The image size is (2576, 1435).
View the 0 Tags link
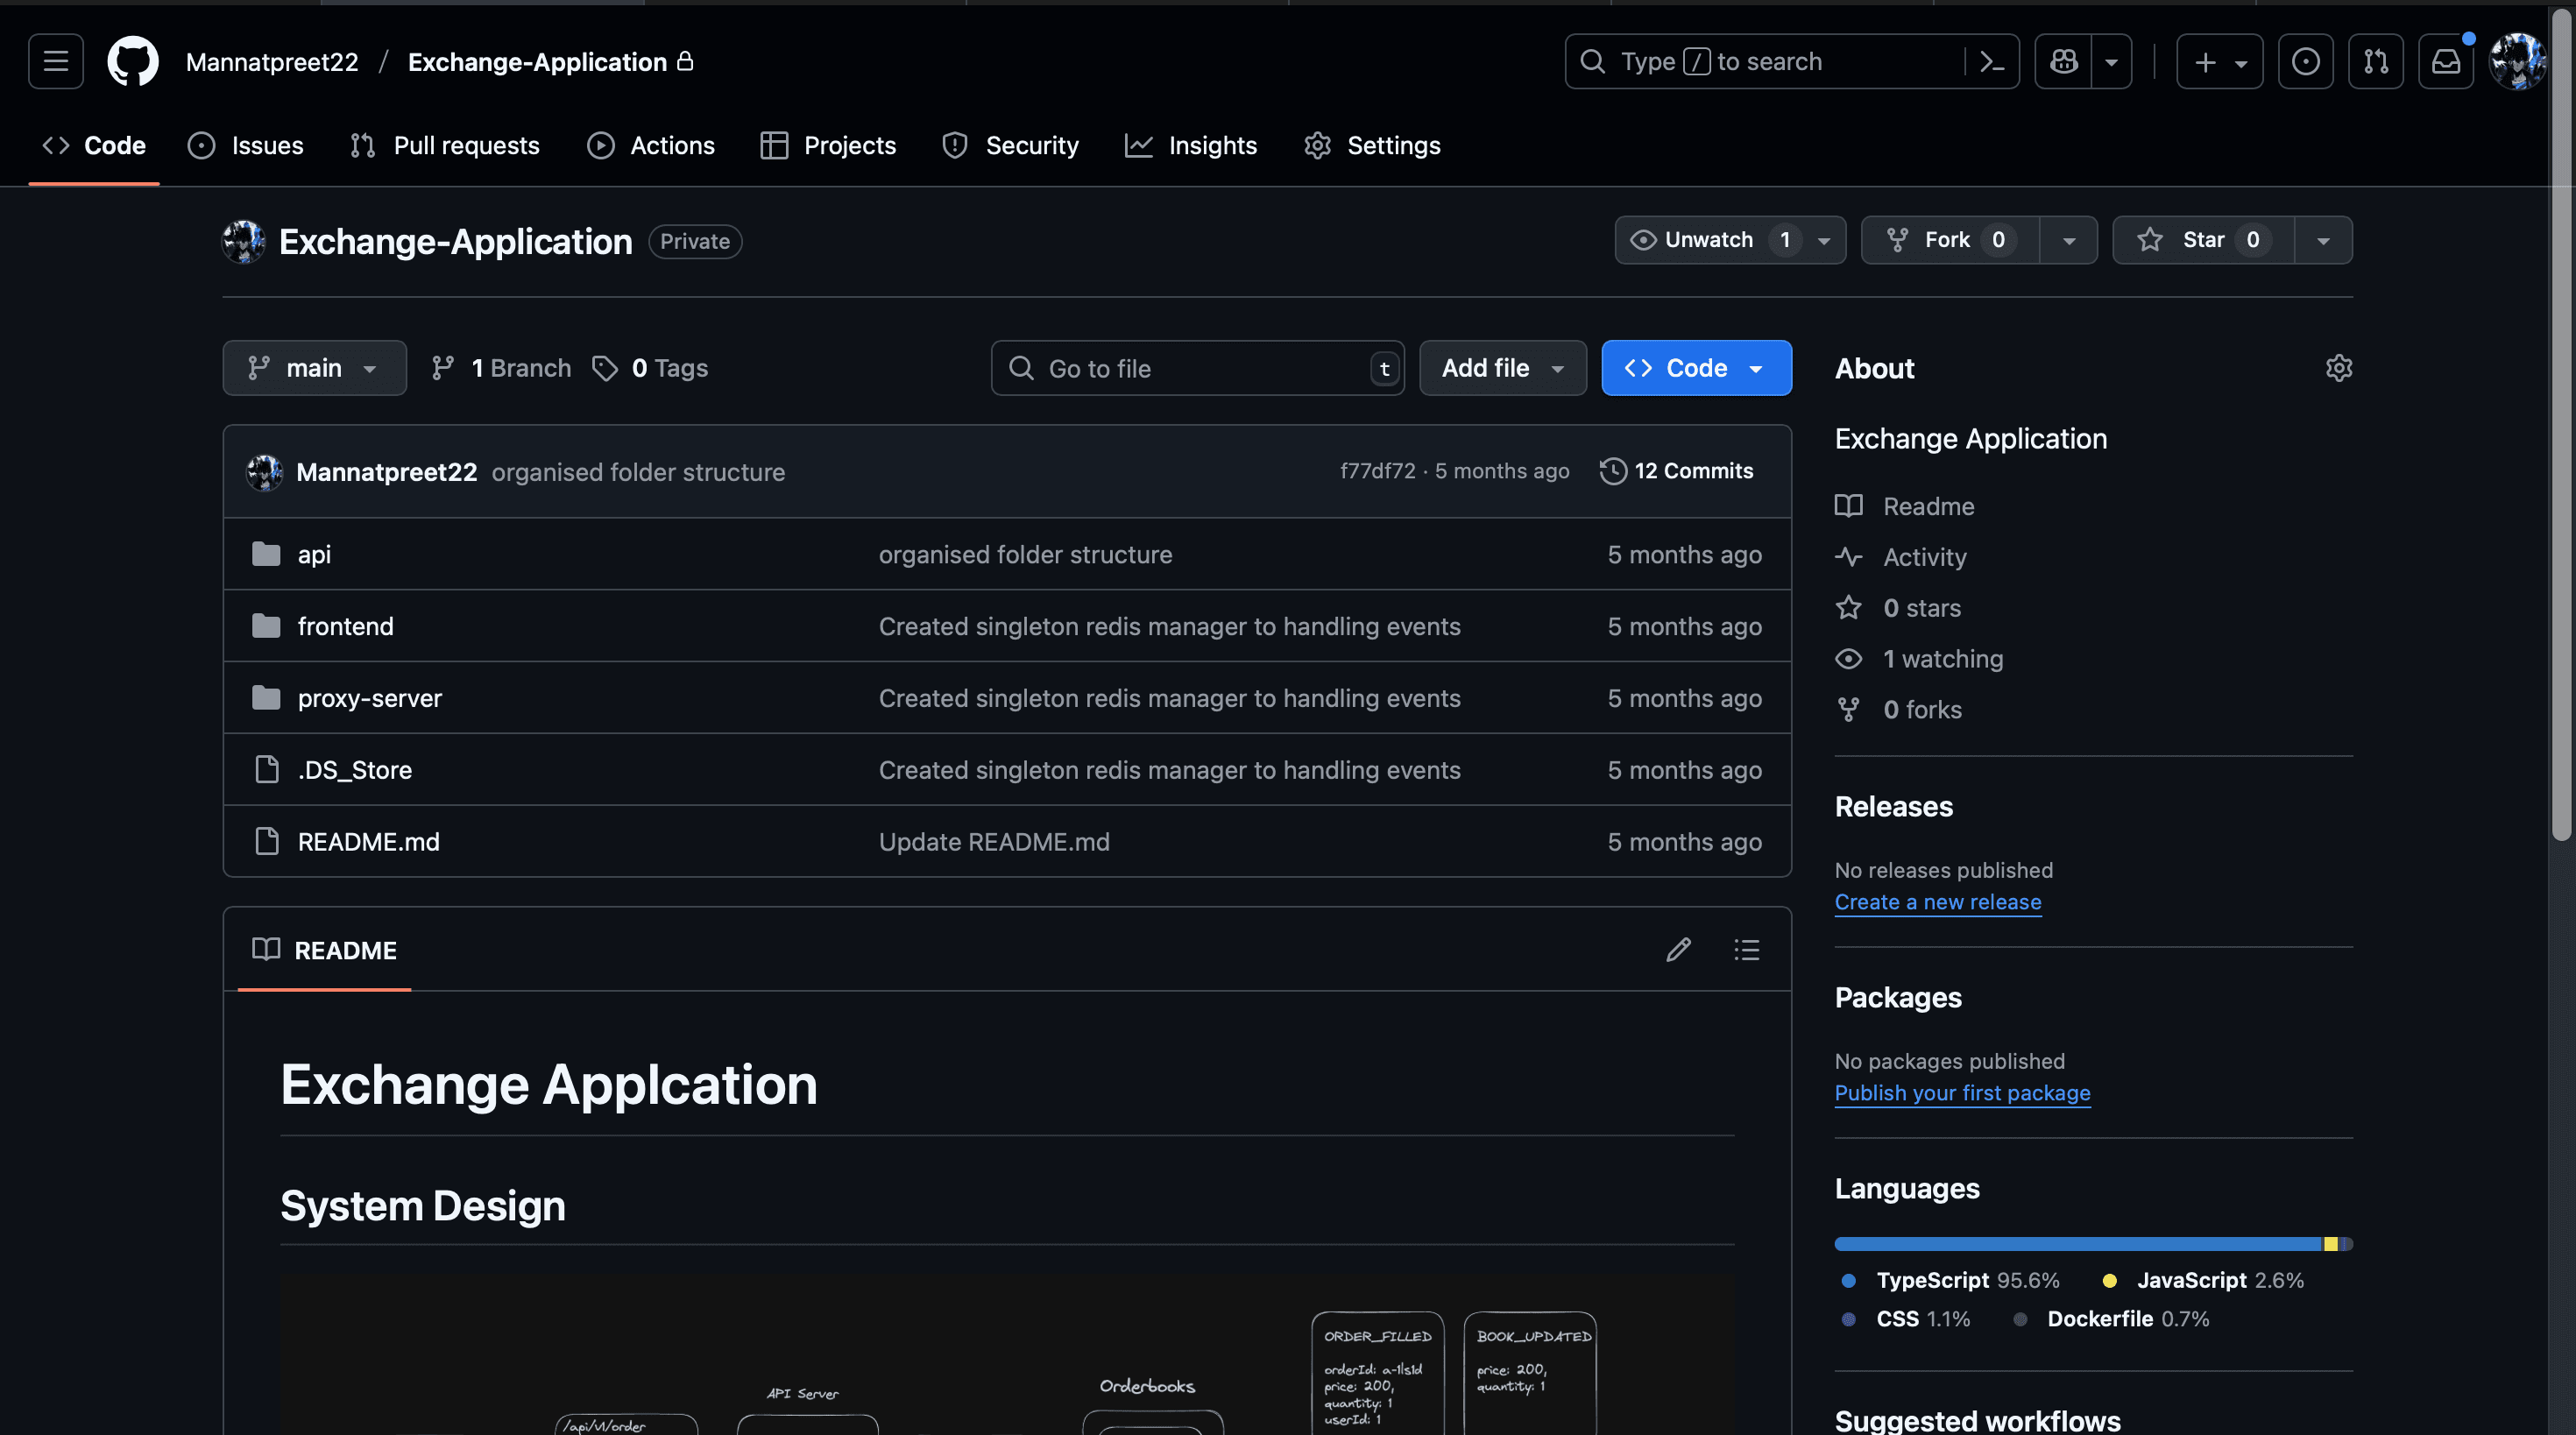pyautogui.click(x=650, y=368)
